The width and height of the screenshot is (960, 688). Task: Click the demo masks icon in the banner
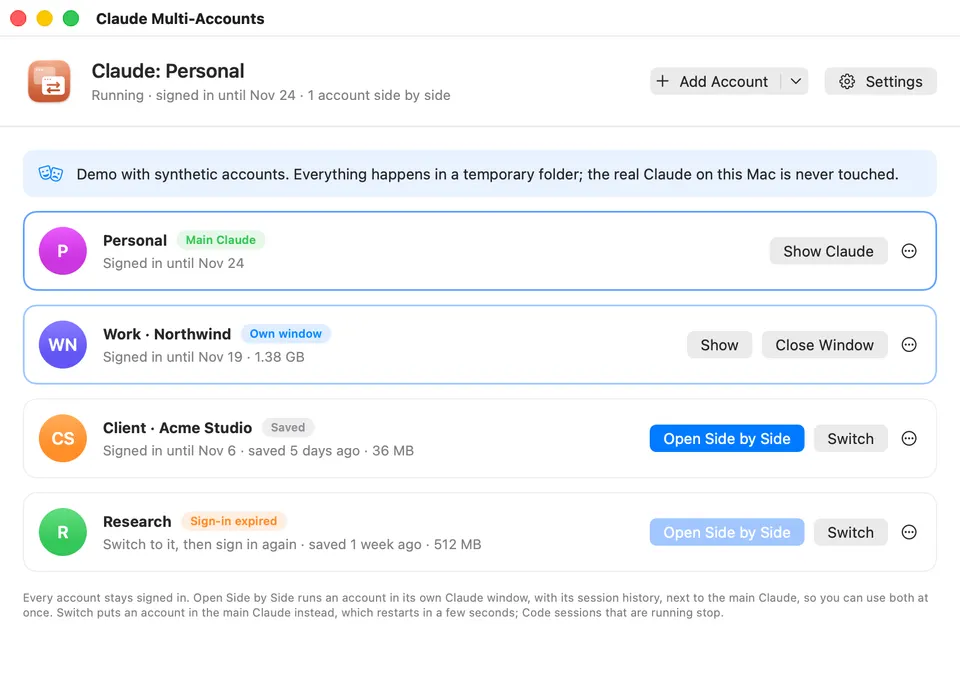(51, 174)
